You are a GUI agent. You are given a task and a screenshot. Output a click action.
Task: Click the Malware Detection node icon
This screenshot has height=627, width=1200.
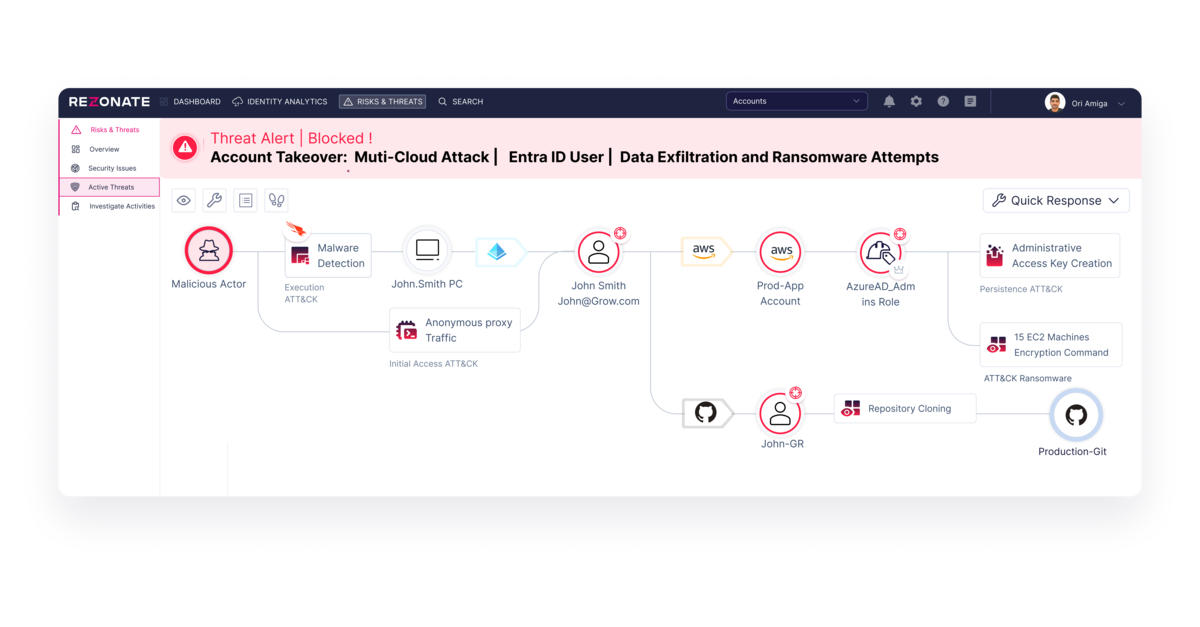point(299,255)
